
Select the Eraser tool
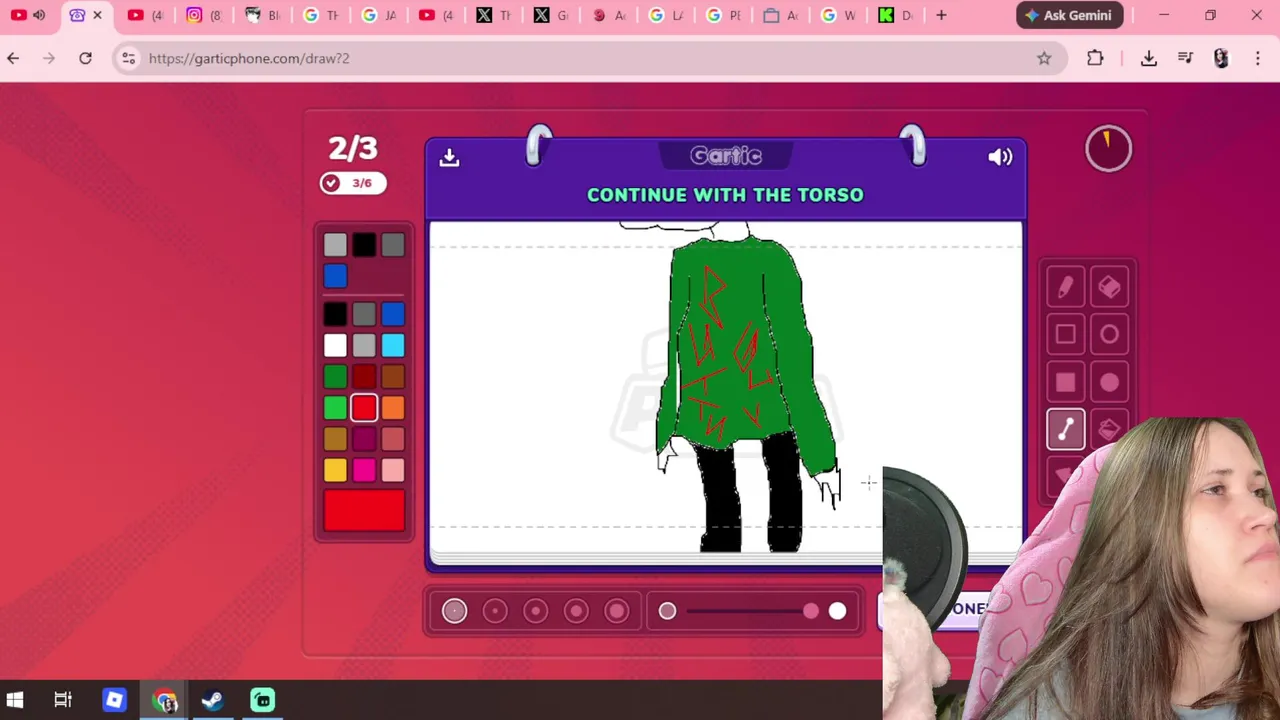(x=1109, y=287)
